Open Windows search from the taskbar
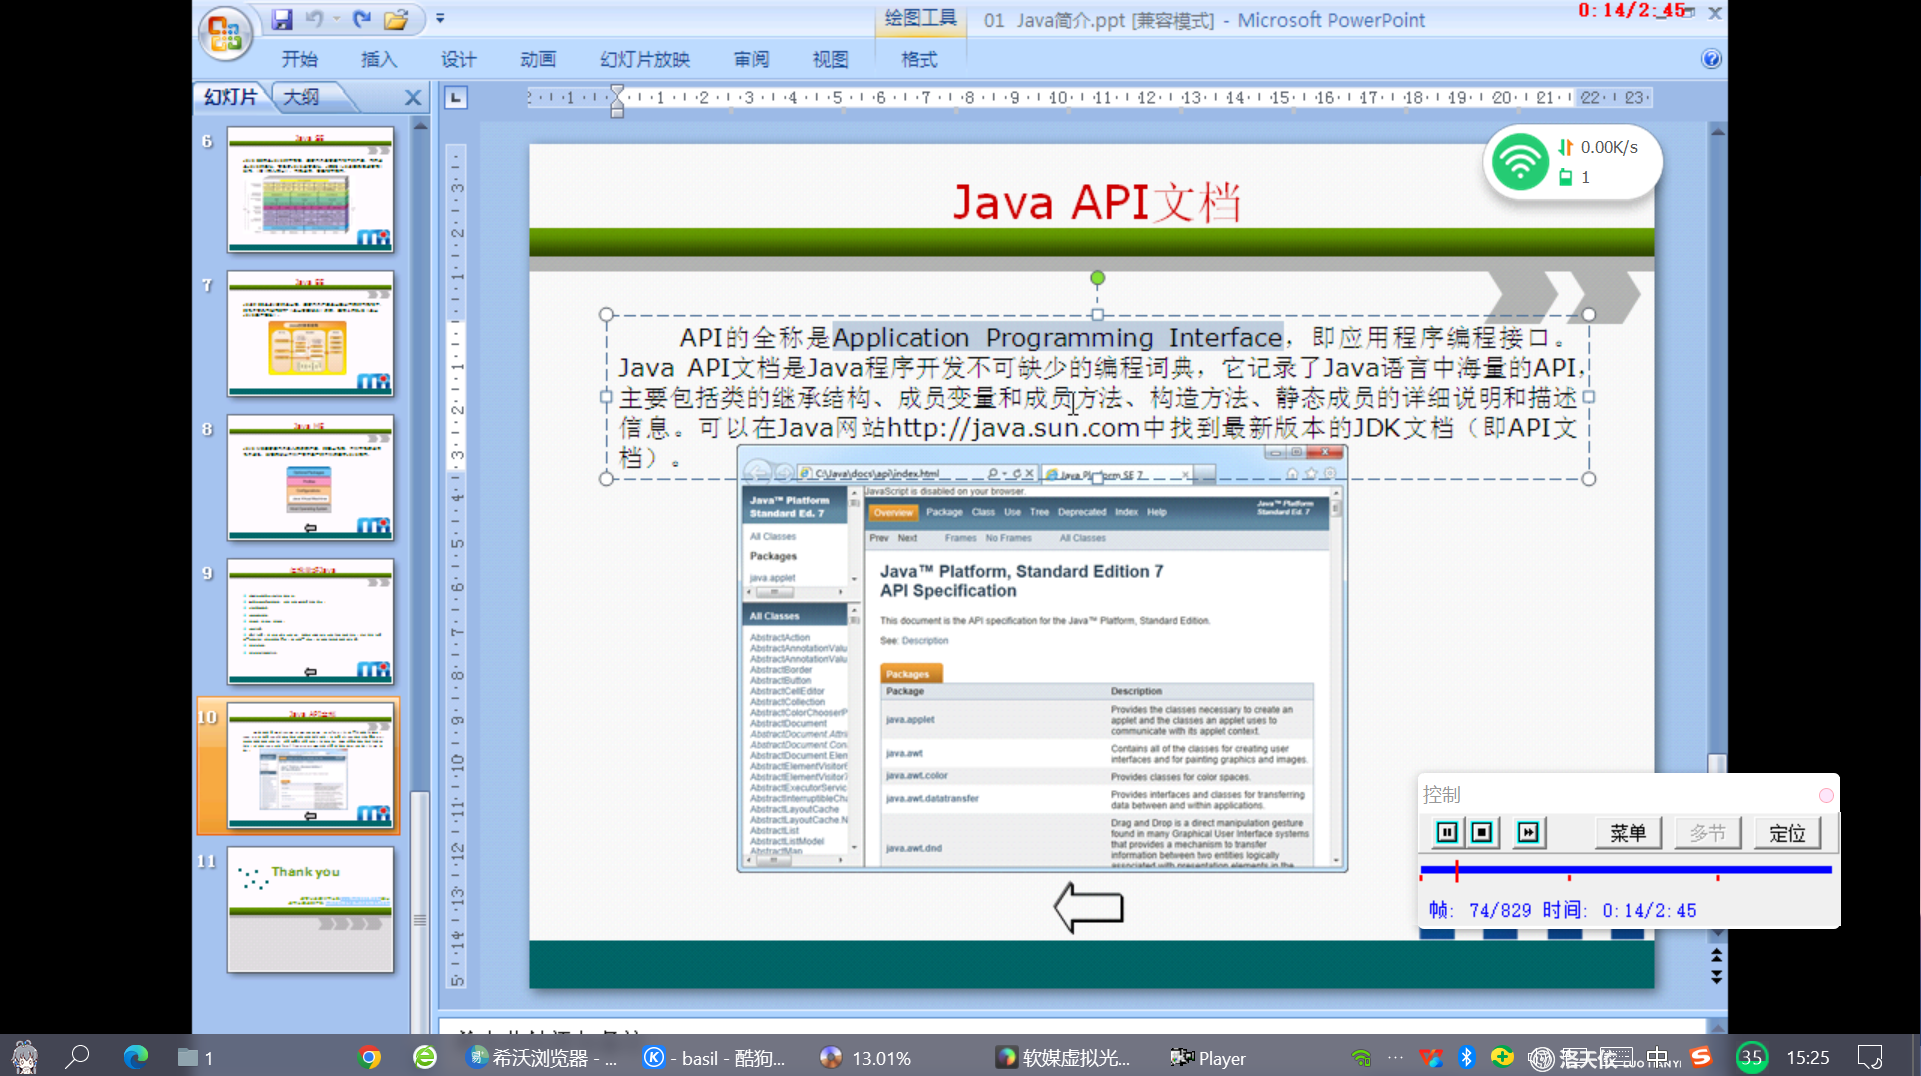This screenshot has width=1921, height=1076. [77, 1057]
